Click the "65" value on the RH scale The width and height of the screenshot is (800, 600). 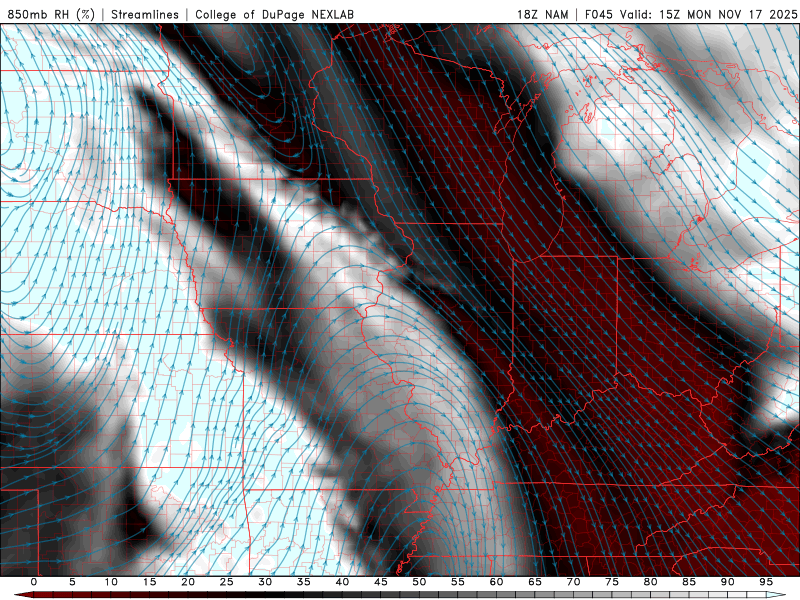click(x=535, y=582)
